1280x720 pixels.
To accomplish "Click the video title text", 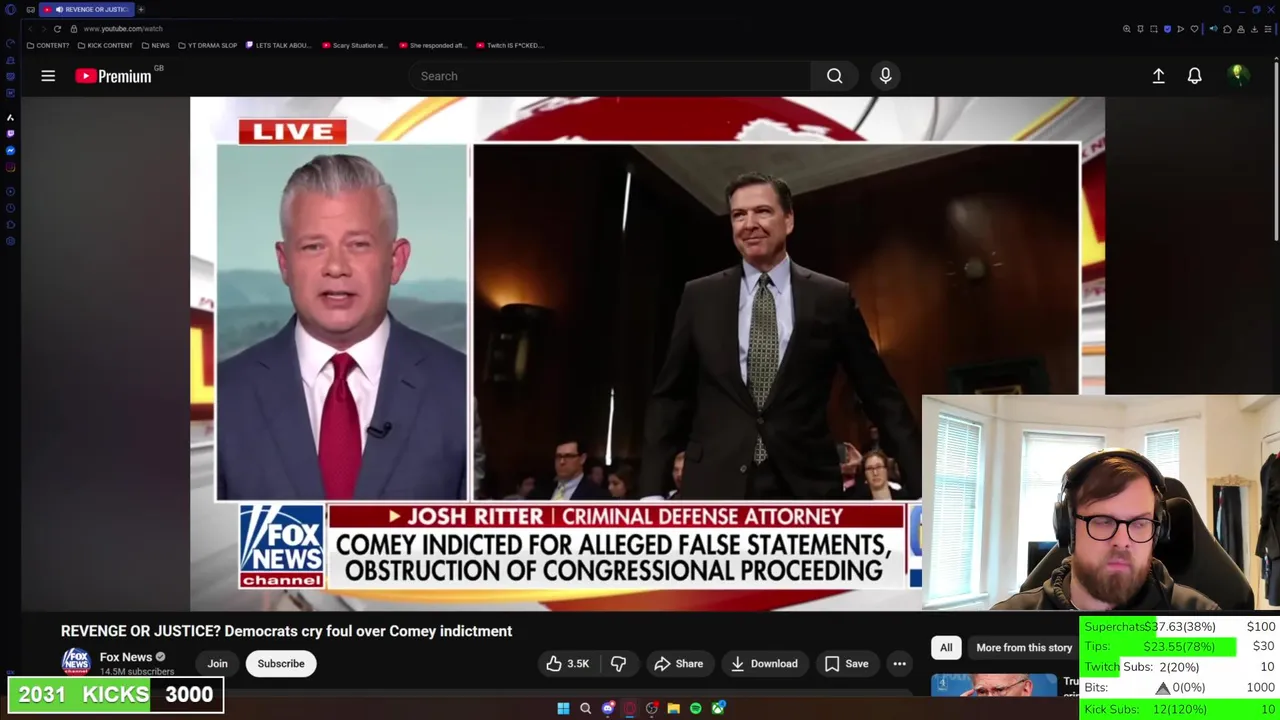I will 286,631.
